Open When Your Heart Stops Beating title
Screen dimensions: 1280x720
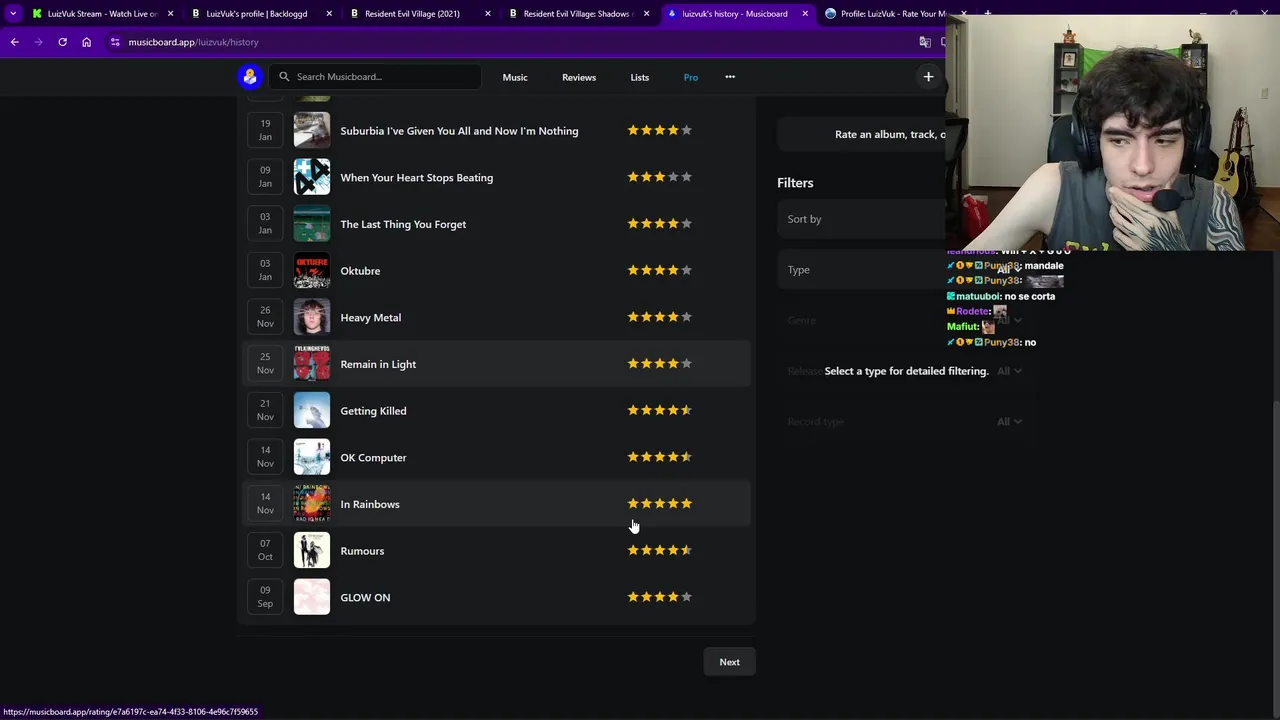pos(416,177)
